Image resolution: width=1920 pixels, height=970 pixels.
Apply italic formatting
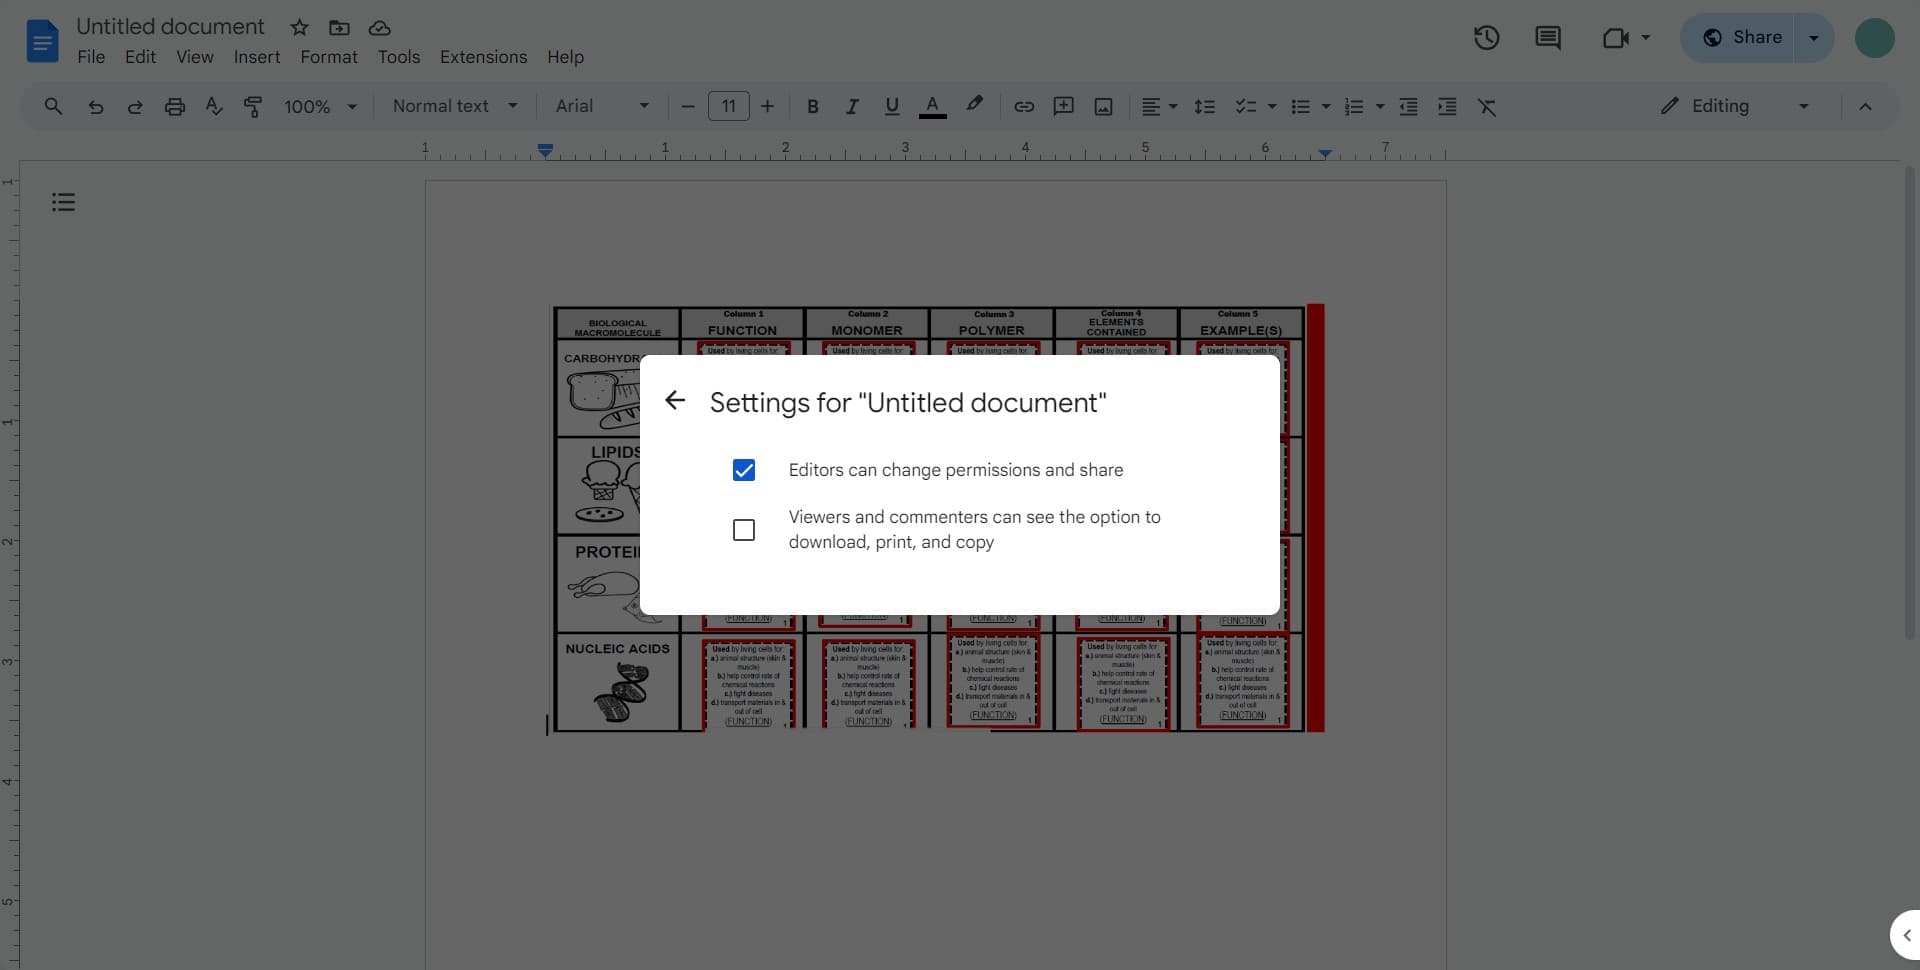click(852, 106)
